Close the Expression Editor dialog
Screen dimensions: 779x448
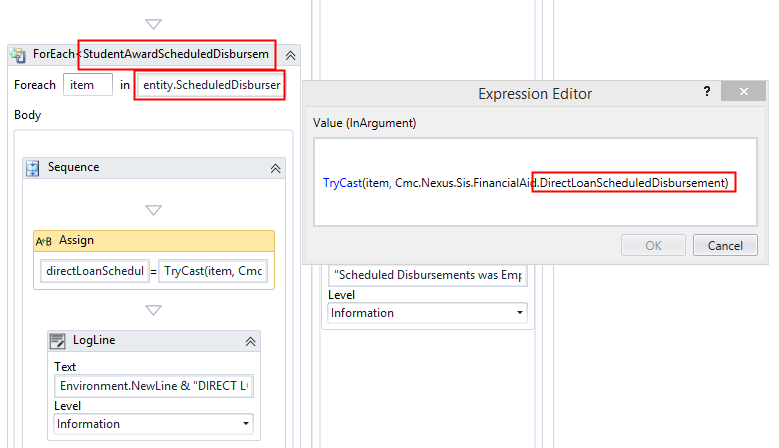741,92
